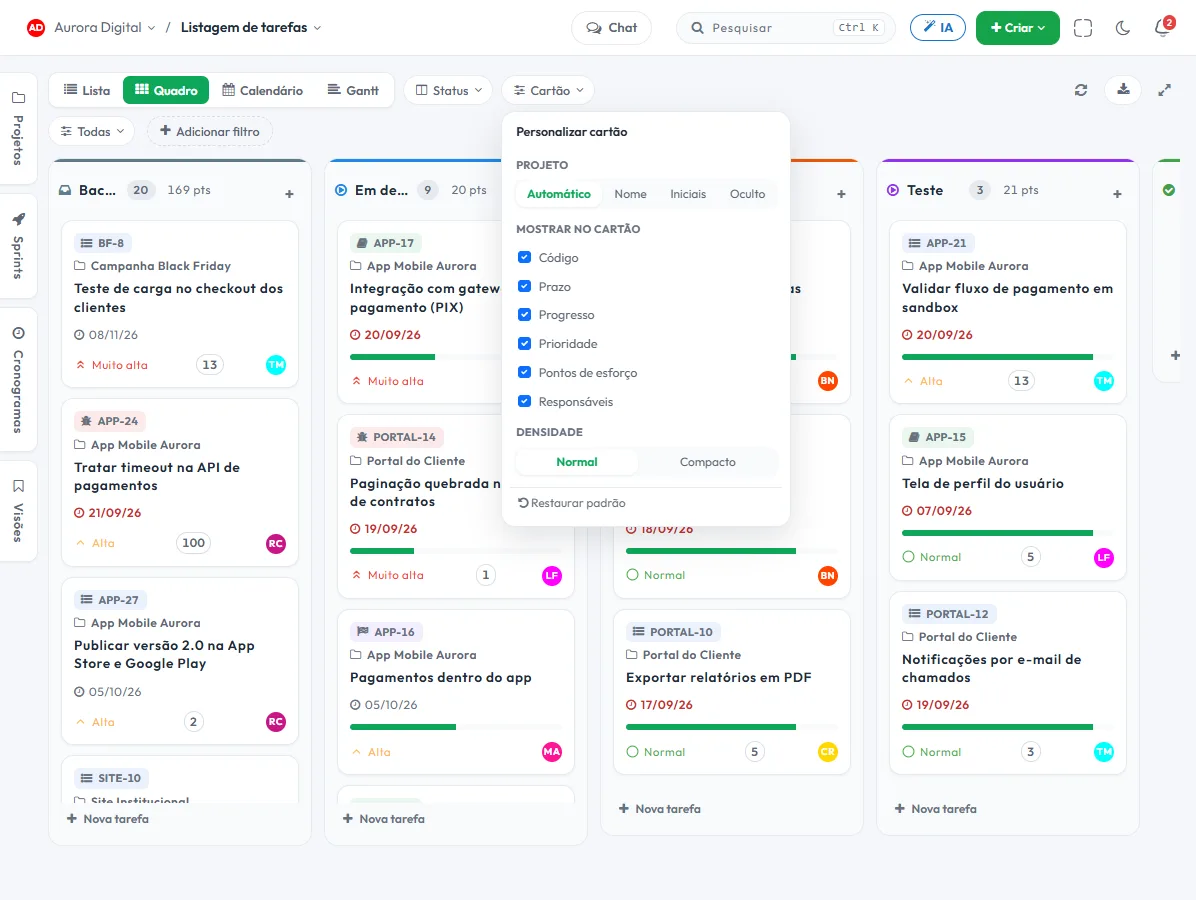The height and width of the screenshot is (900, 1196).
Task: Click green check icon of last column
Action: [1169, 190]
